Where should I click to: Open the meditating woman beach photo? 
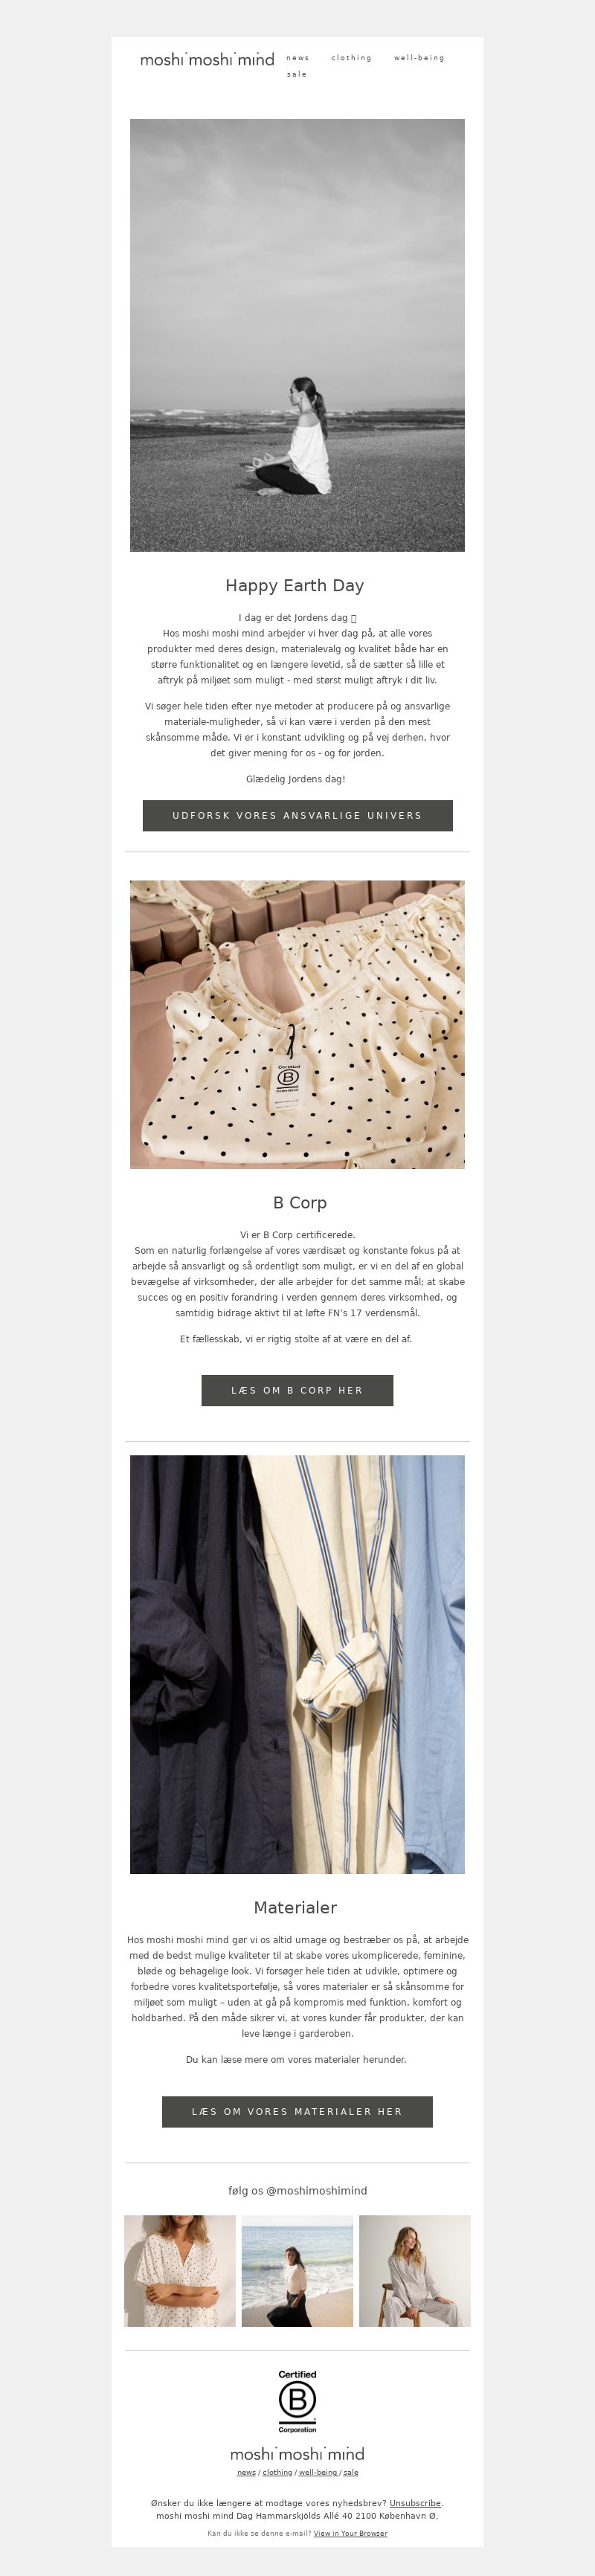tap(297, 335)
